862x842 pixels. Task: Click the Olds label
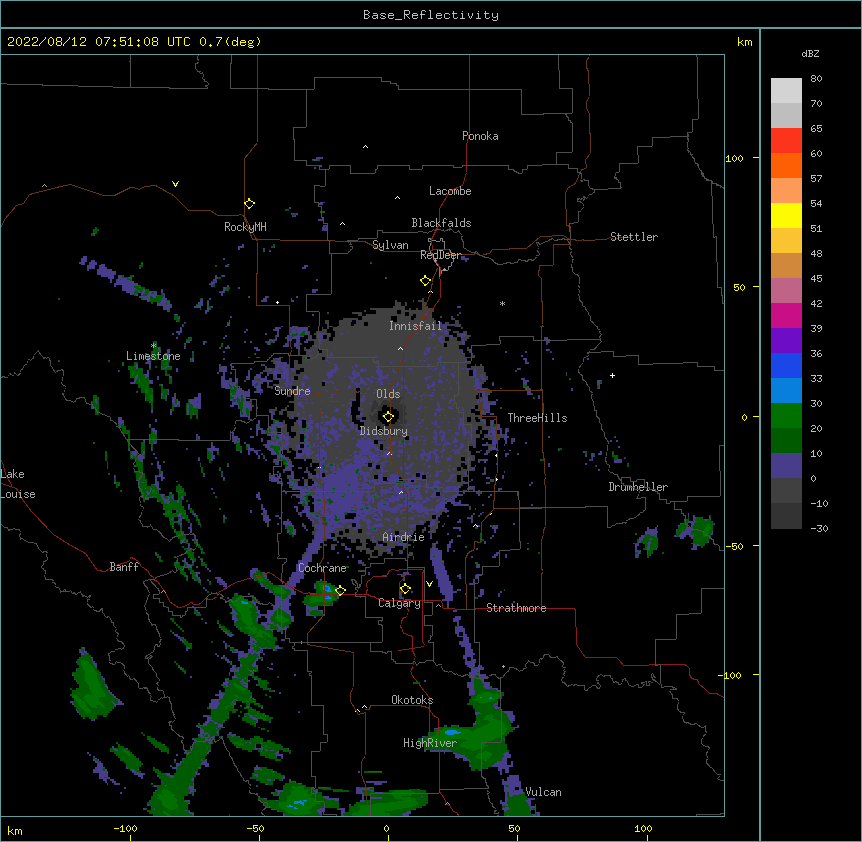click(x=388, y=394)
